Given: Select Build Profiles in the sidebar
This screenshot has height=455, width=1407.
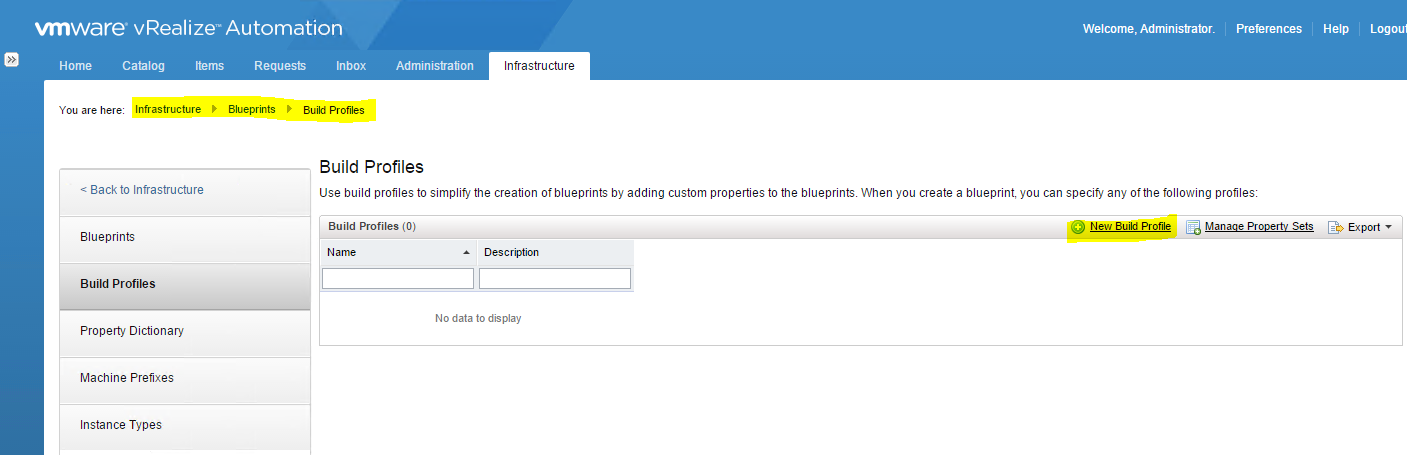Looking at the screenshot, I should pyautogui.click(x=185, y=284).
